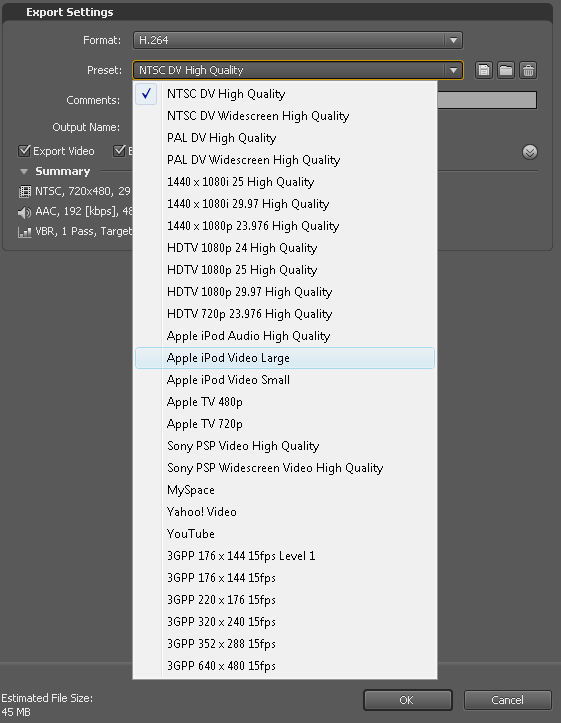Viewport: 561px width, 723px height.
Task: Click the import preset folder icon
Action: click(506, 70)
